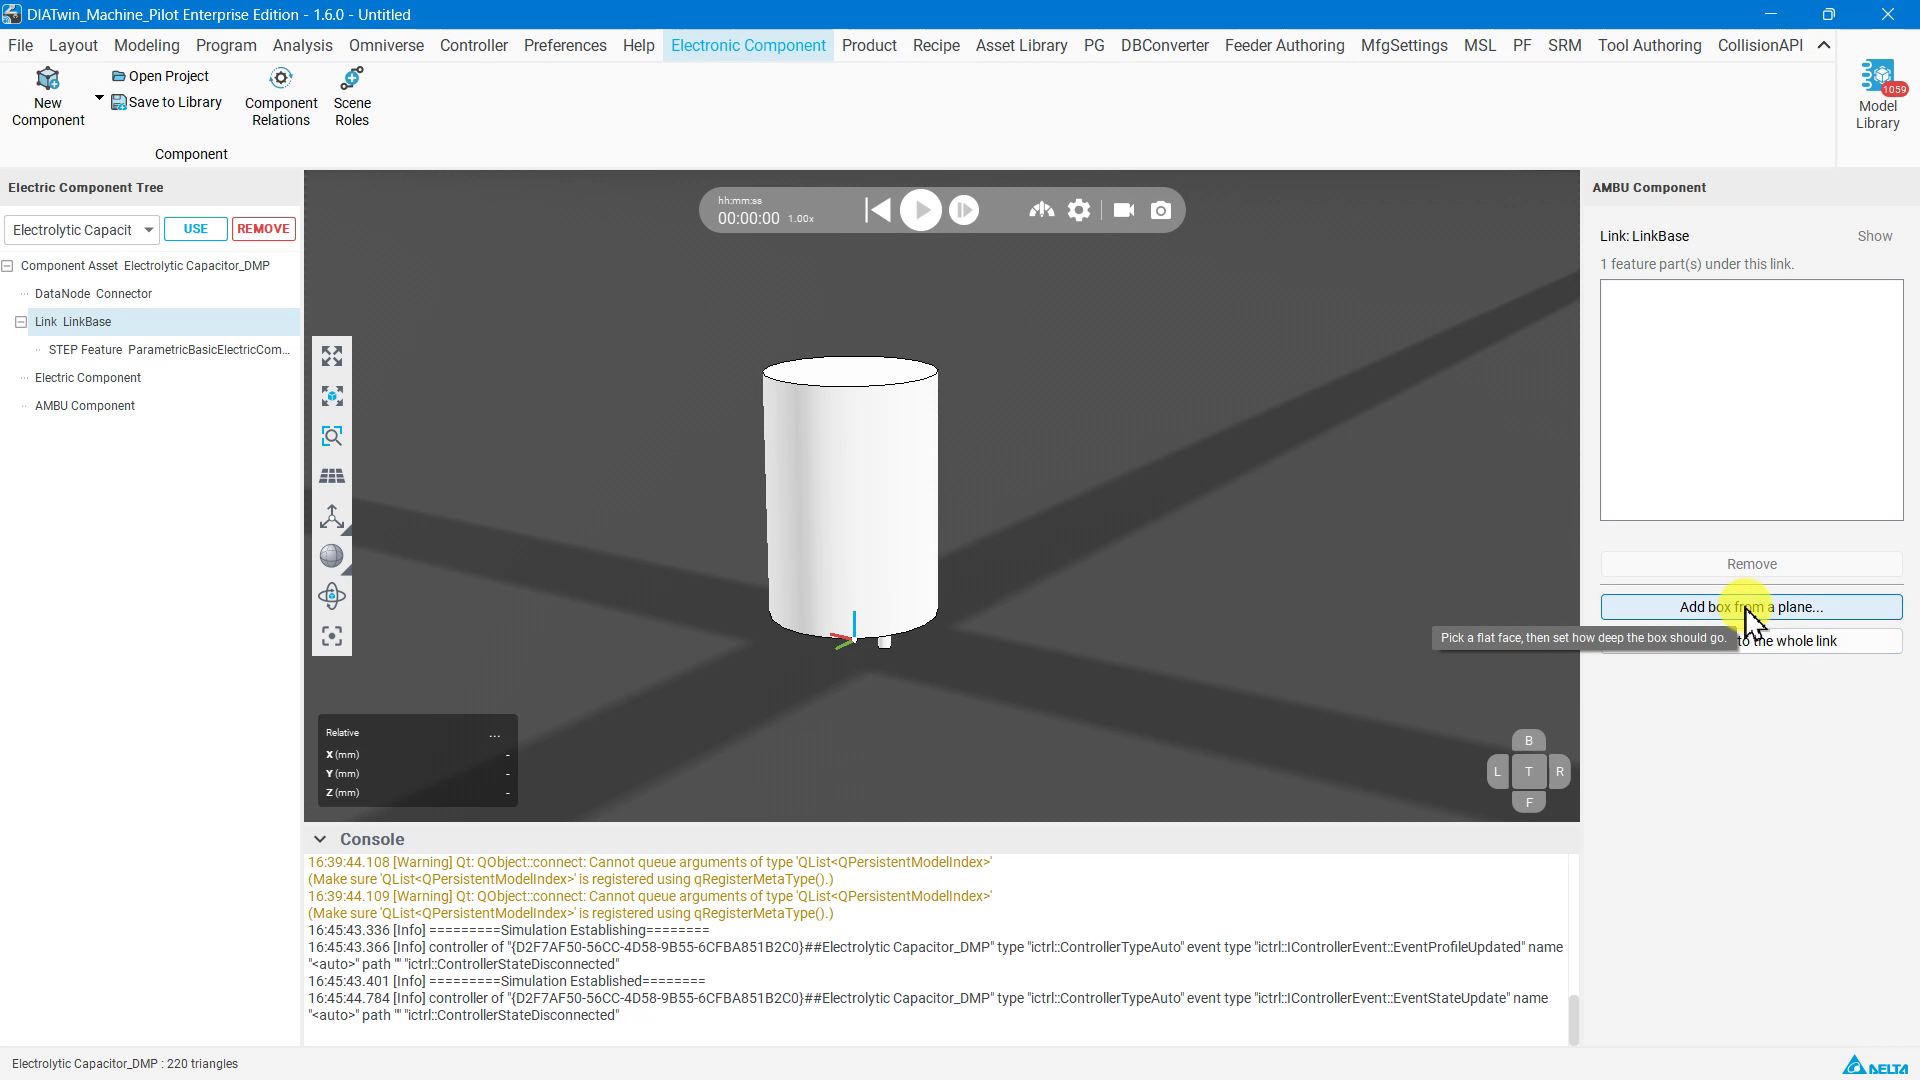Click Remove under the feature list

[1752, 564]
